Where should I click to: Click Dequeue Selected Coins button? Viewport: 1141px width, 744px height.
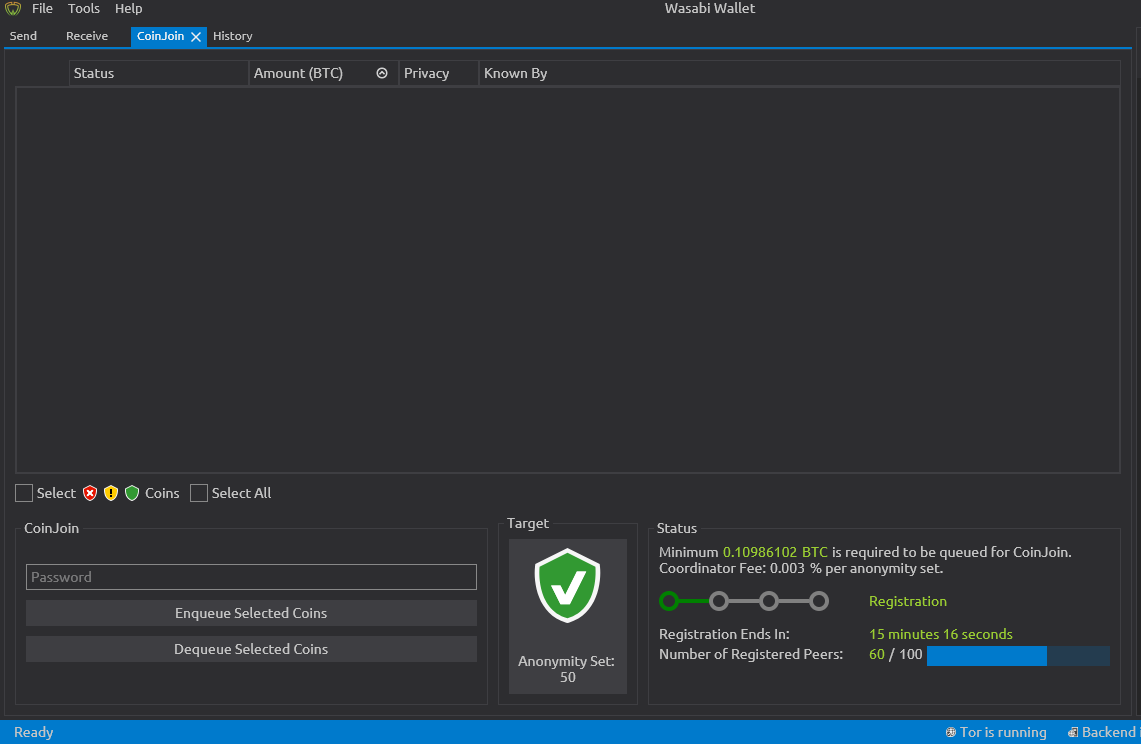tap(251, 649)
